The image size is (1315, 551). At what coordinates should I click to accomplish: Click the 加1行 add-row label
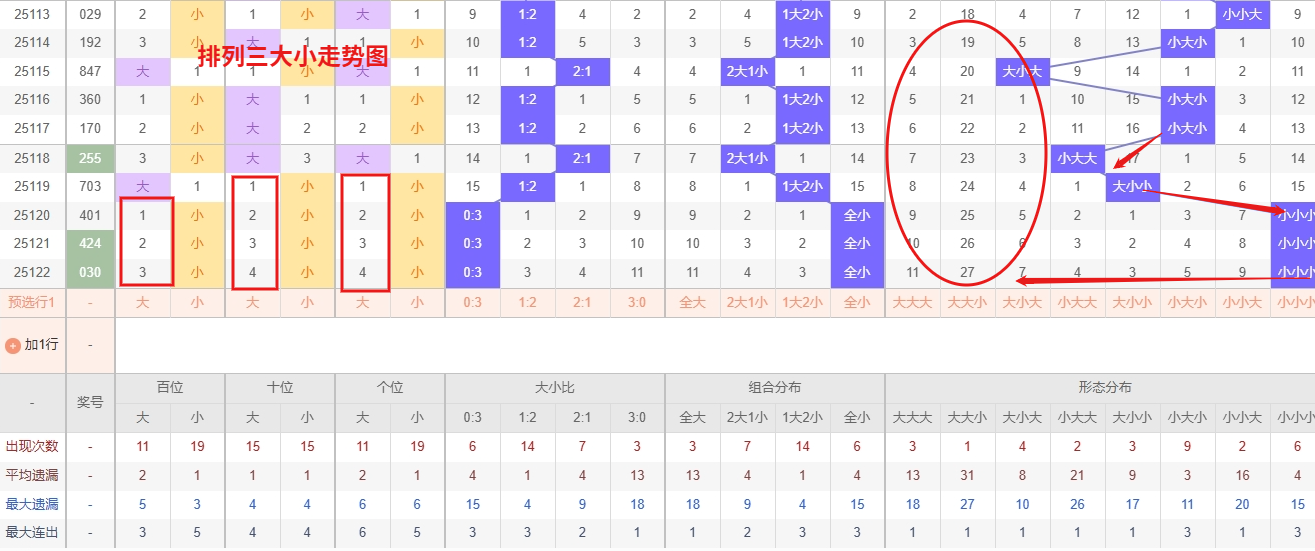41,345
